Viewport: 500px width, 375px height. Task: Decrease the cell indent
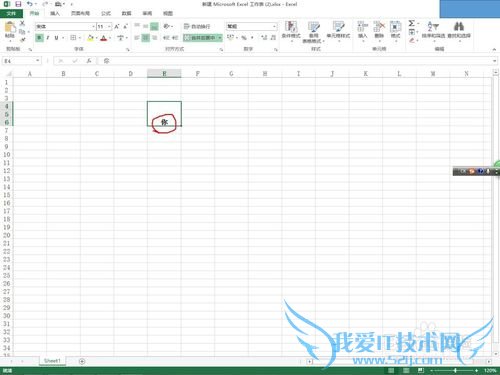click(166, 38)
